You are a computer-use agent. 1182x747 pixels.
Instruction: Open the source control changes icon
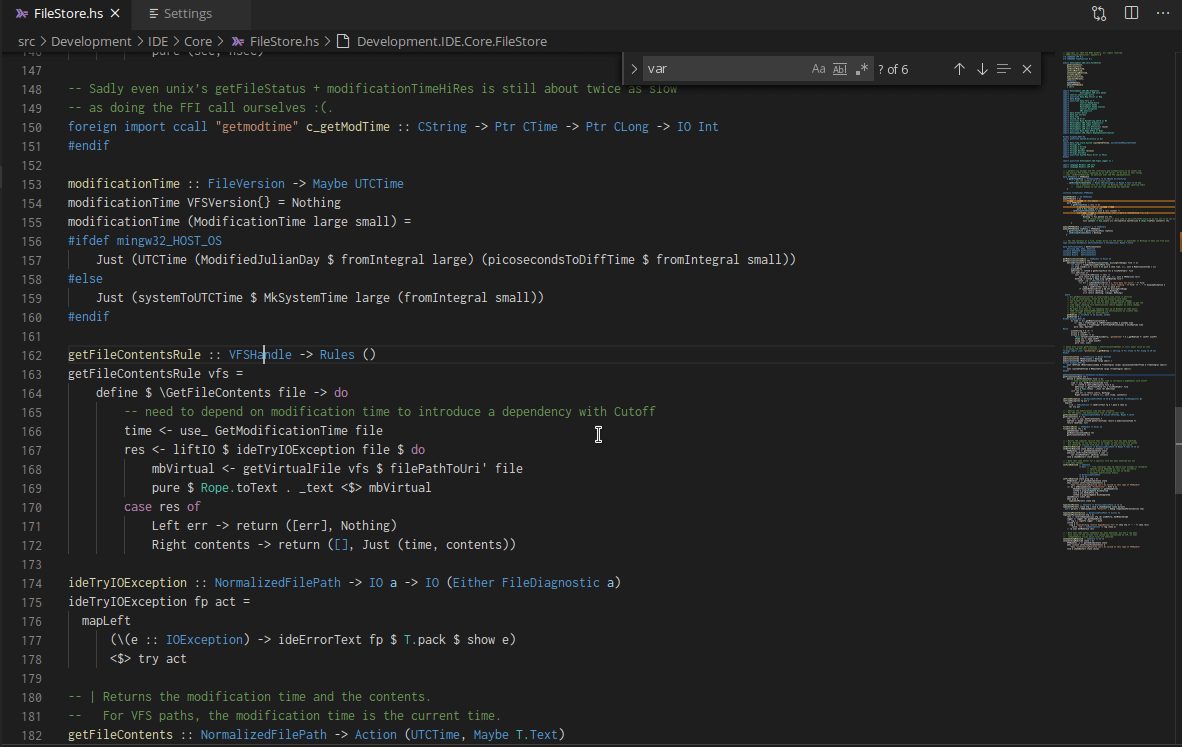click(1099, 13)
